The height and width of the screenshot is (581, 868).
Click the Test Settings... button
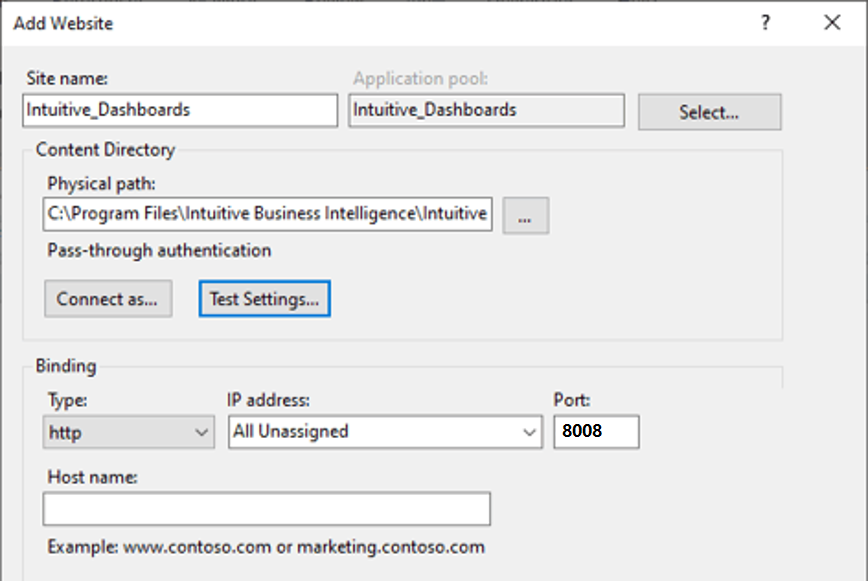265,299
